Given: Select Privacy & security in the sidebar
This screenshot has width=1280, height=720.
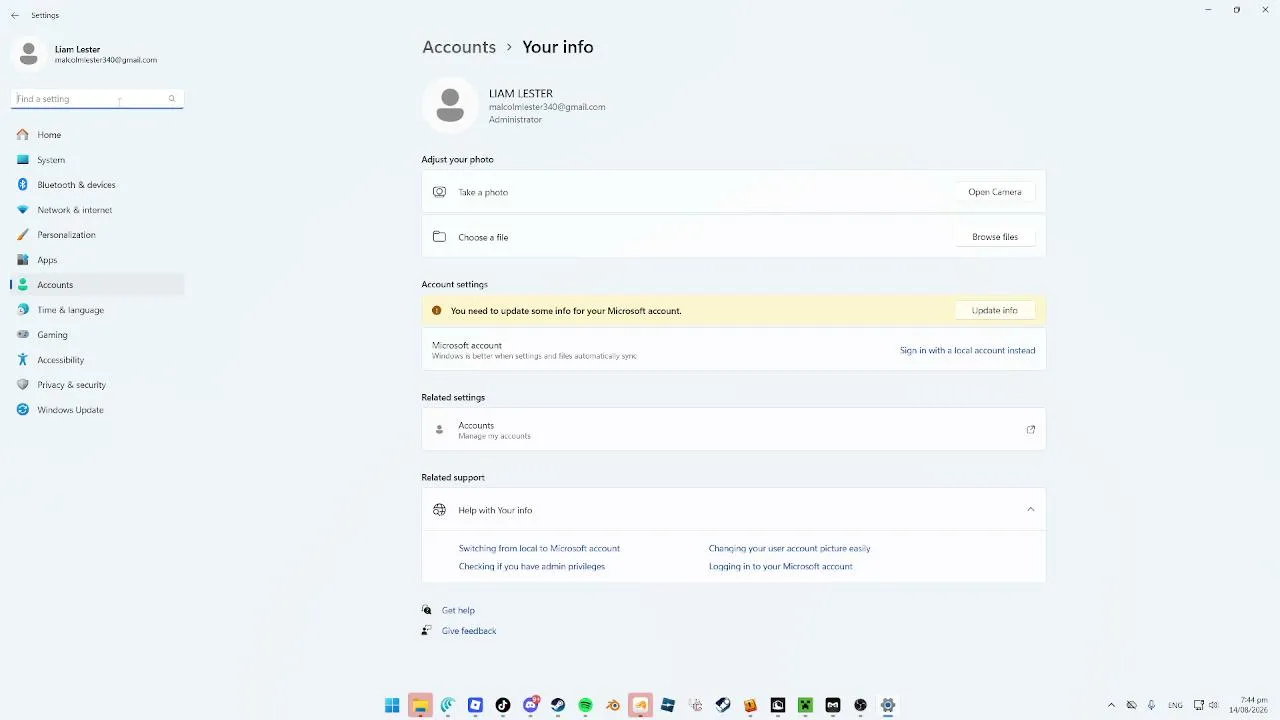Looking at the screenshot, I should [x=97, y=384].
